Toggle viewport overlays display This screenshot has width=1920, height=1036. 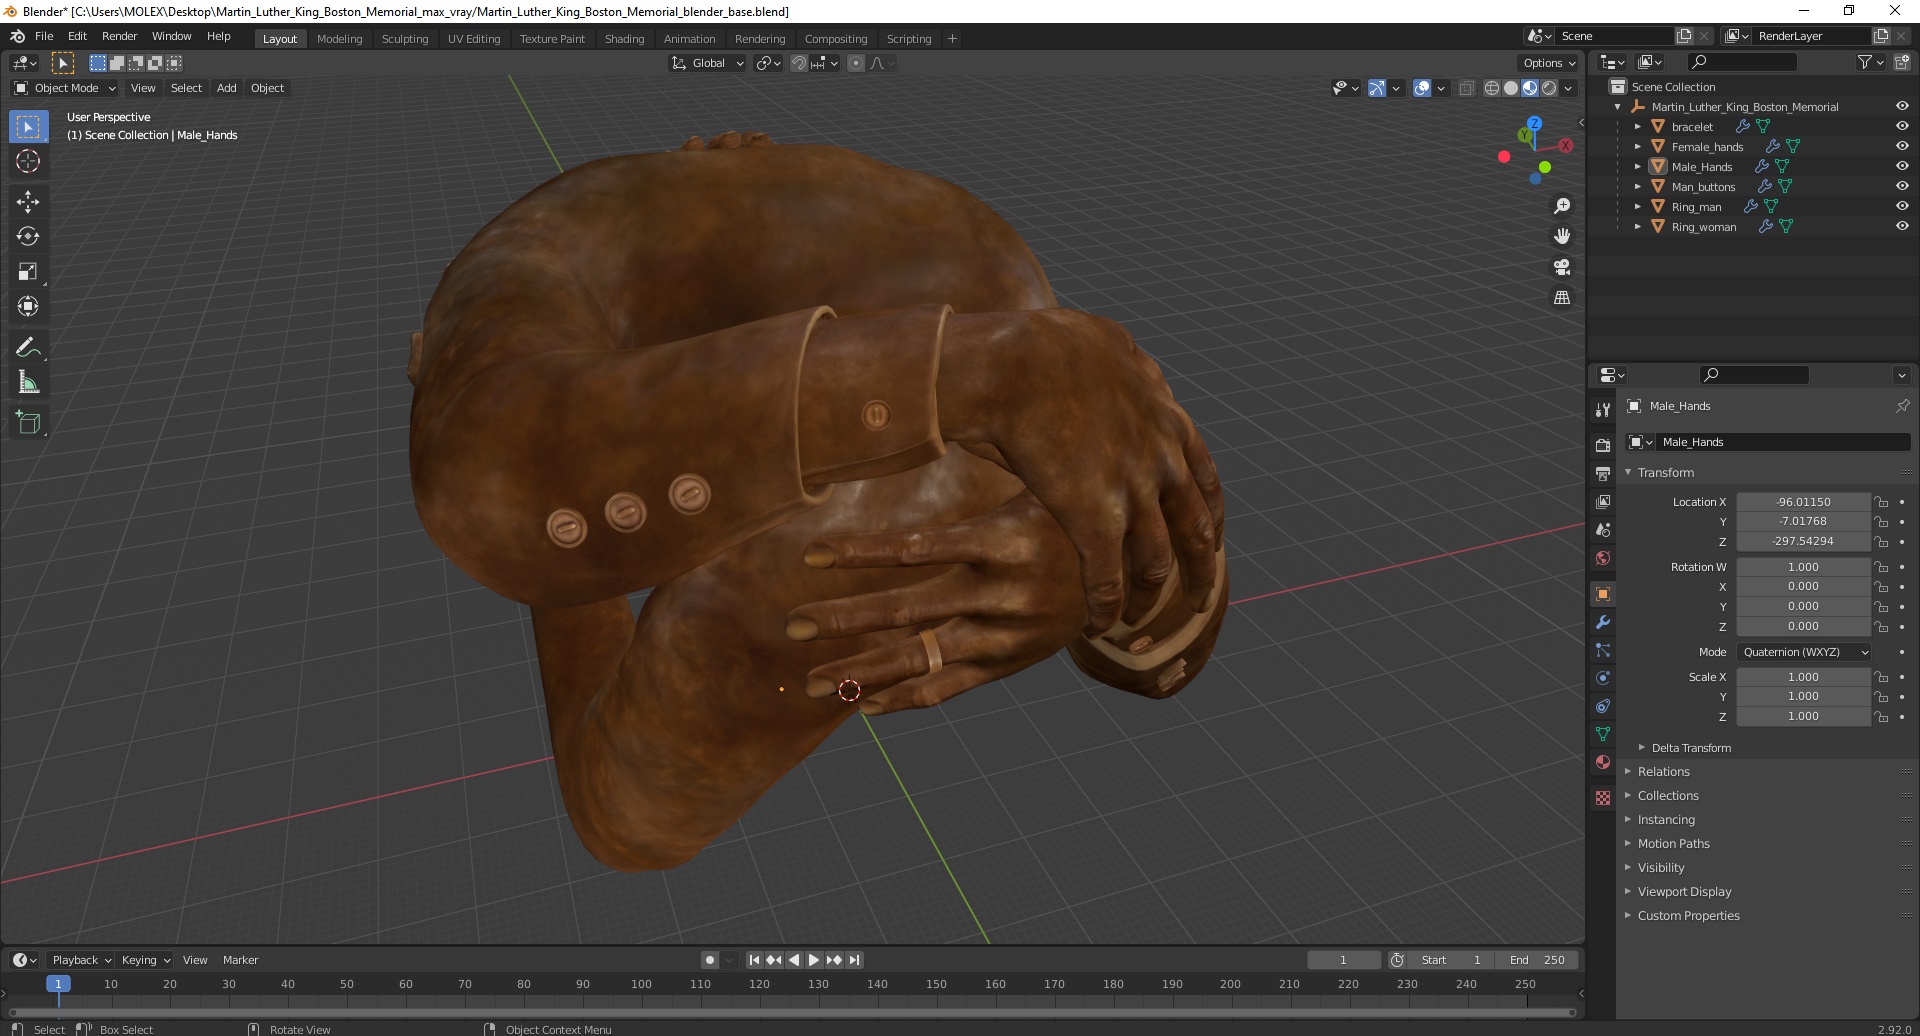(1422, 88)
